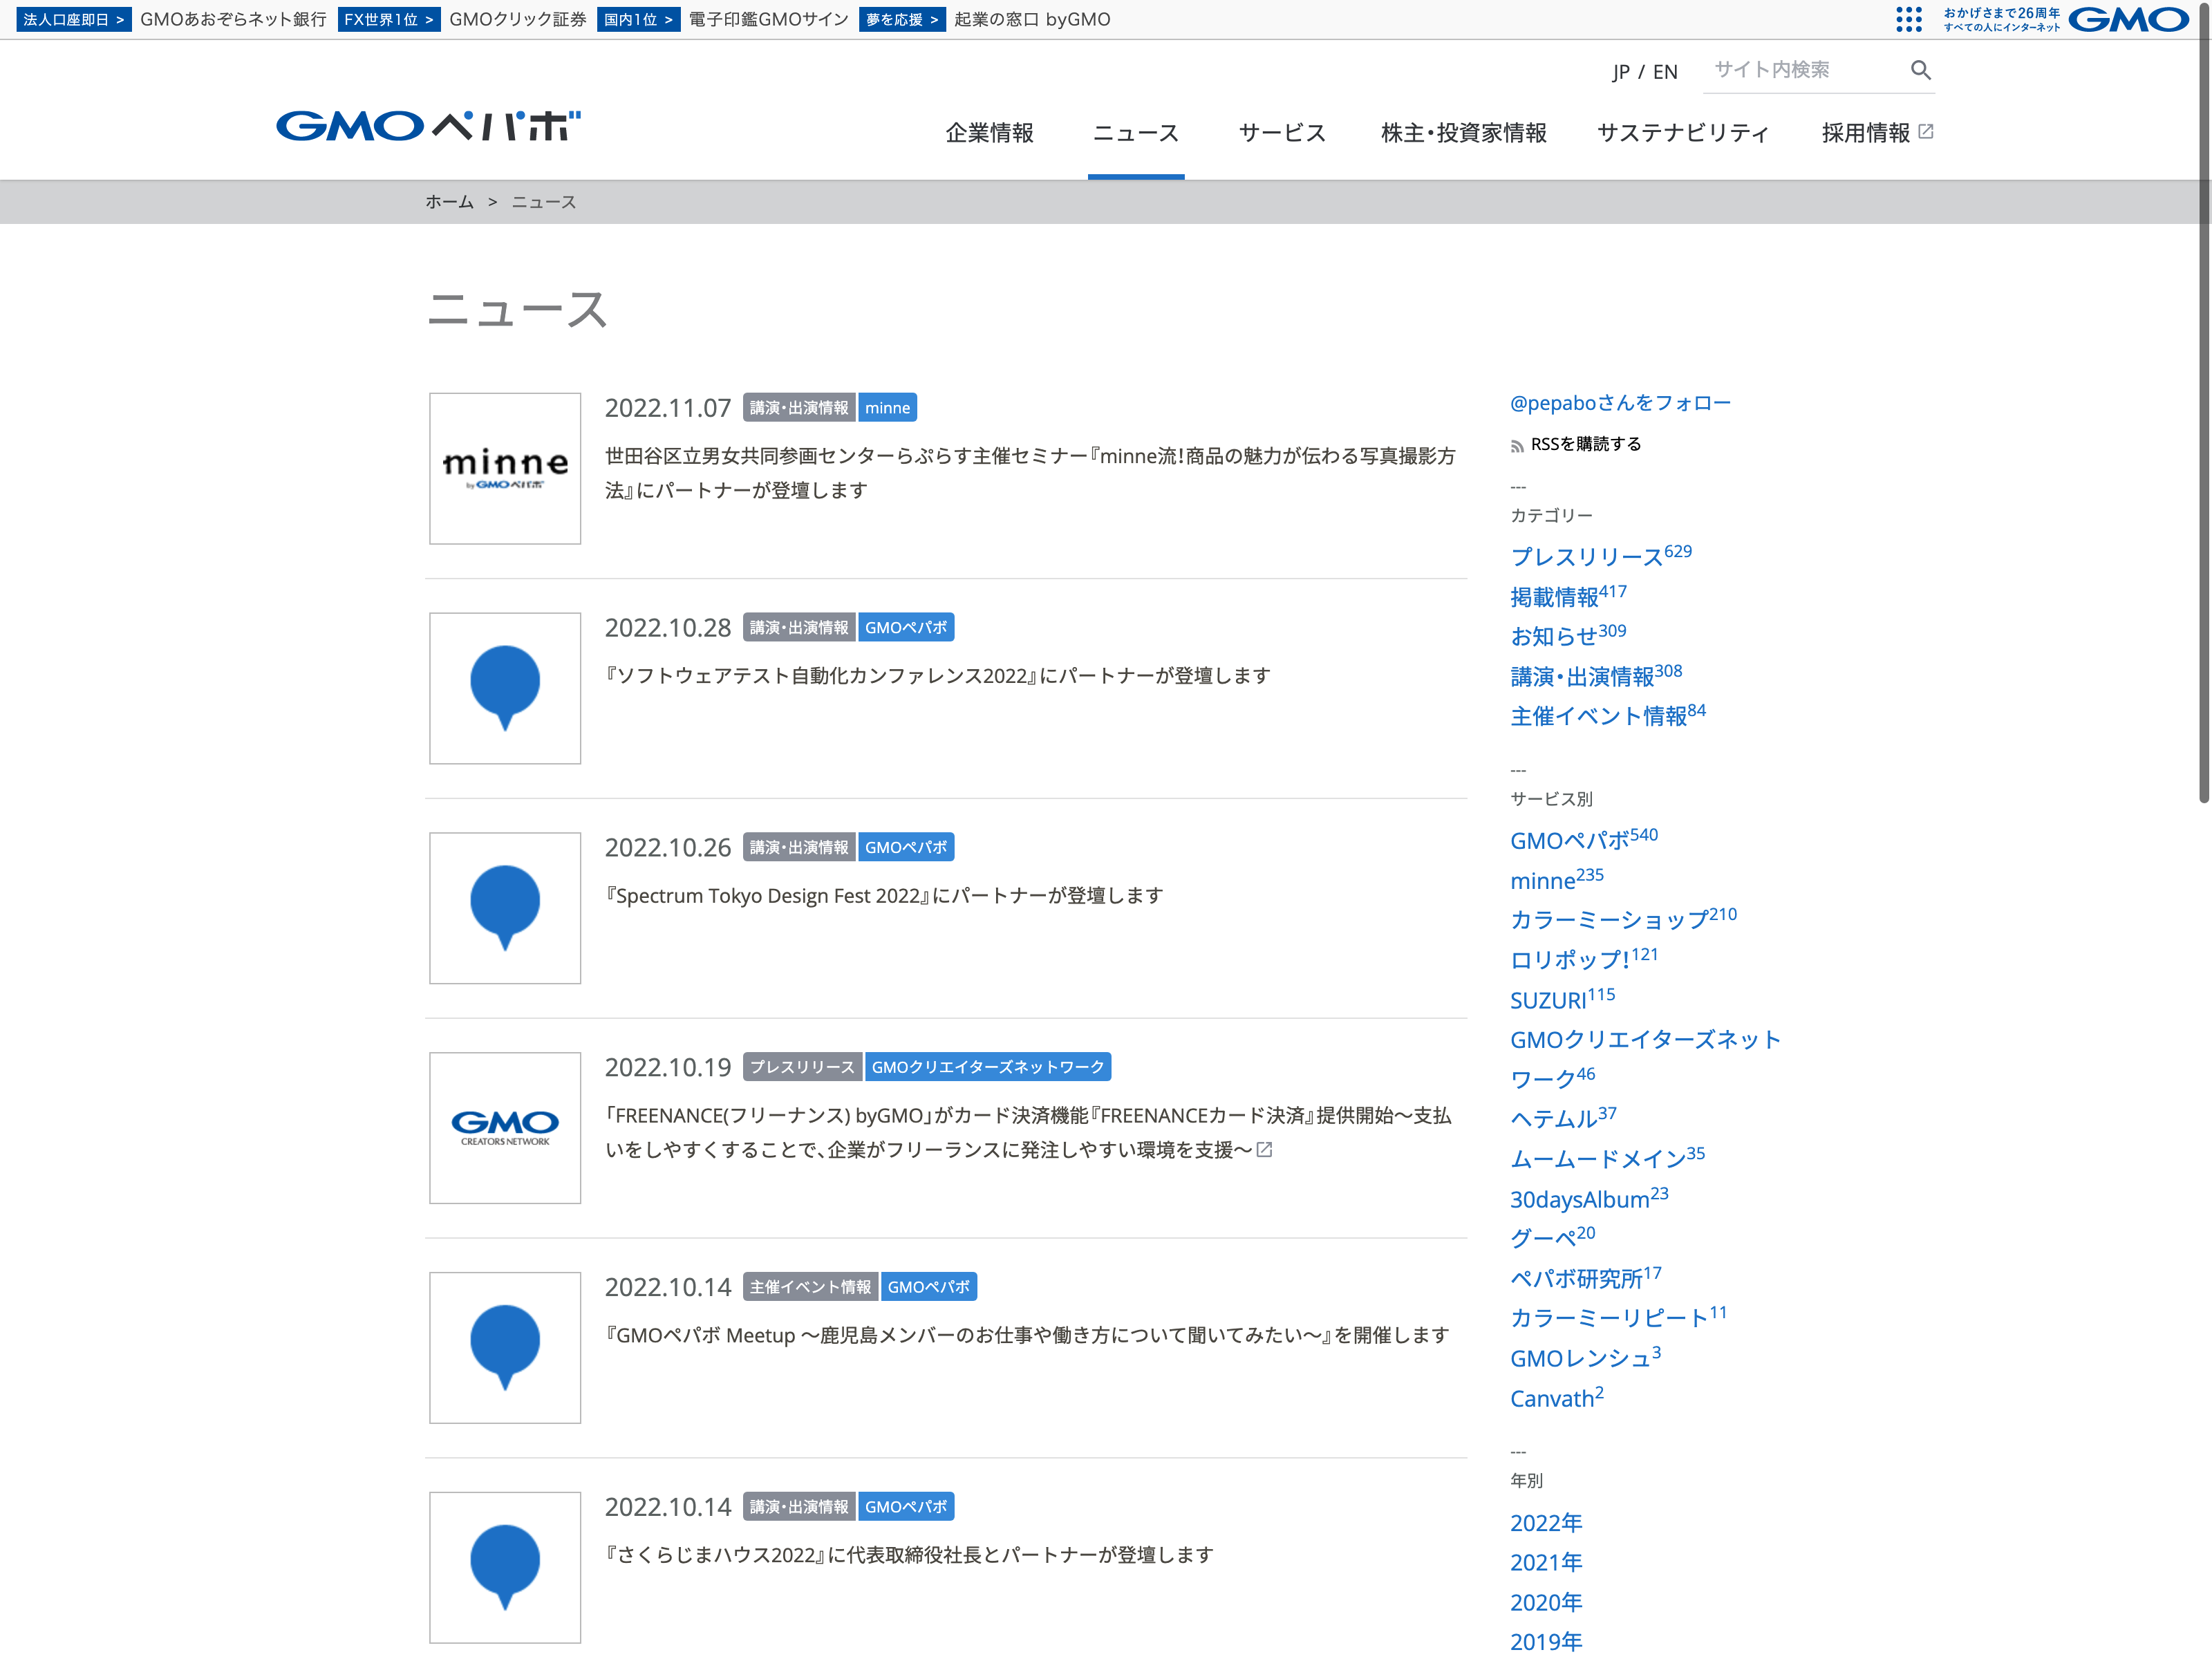Click external link icon after FREENANCE article
The image size is (2212, 1659).
(1264, 1150)
